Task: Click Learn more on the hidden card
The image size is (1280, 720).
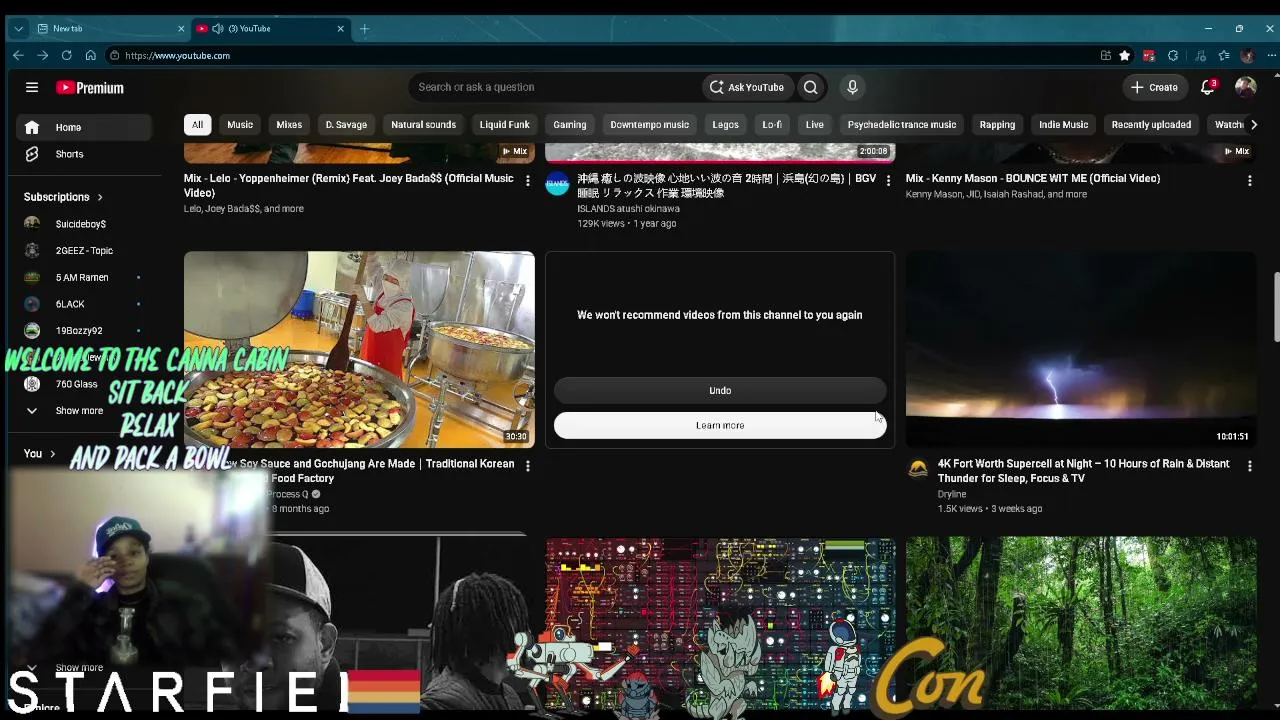Action: click(x=720, y=426)
